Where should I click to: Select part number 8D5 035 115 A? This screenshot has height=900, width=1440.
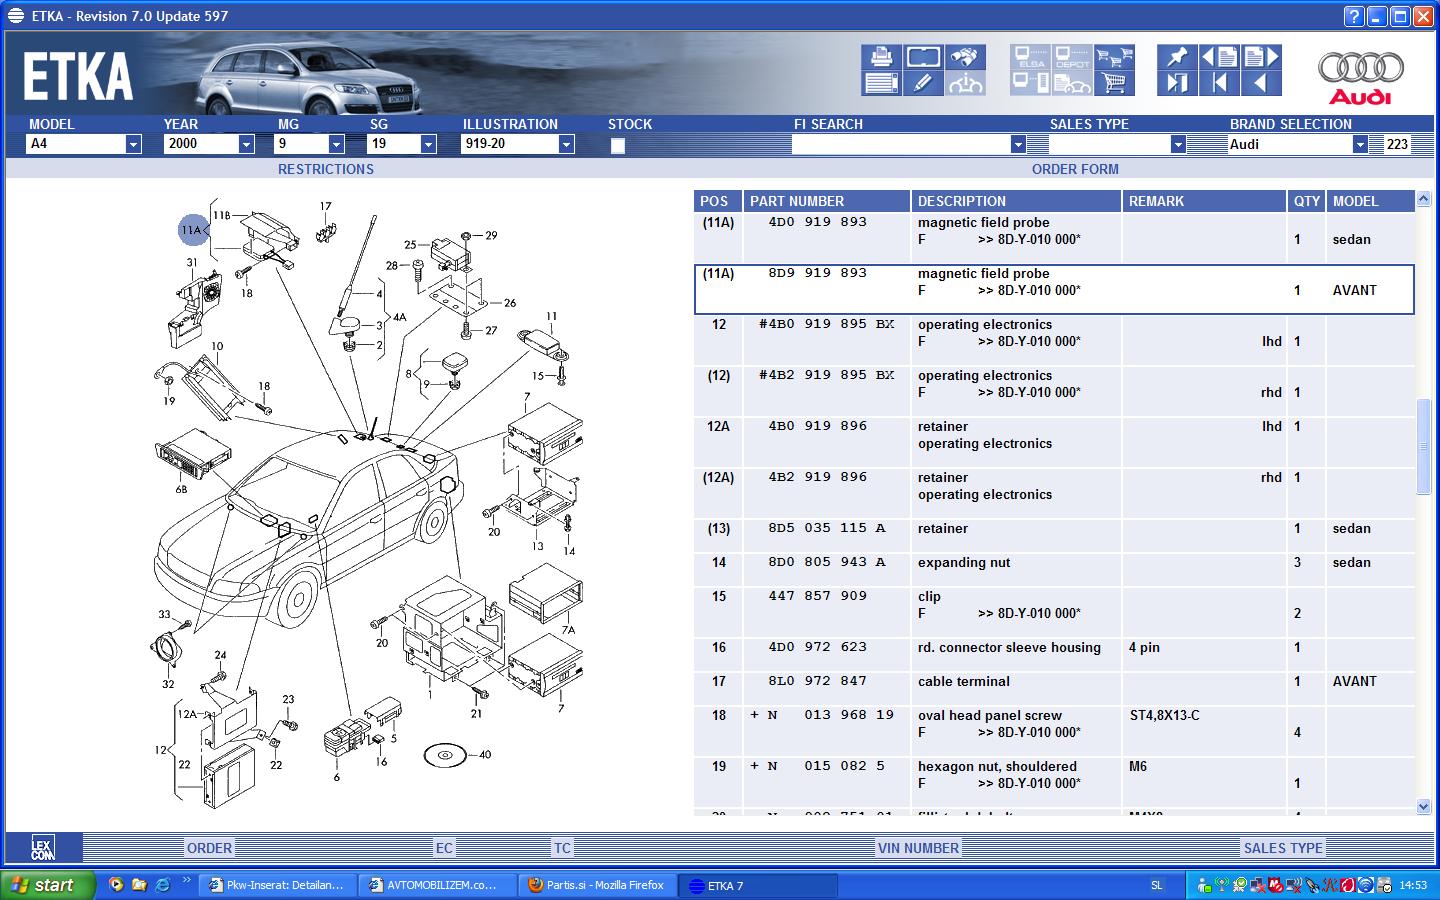826,528
